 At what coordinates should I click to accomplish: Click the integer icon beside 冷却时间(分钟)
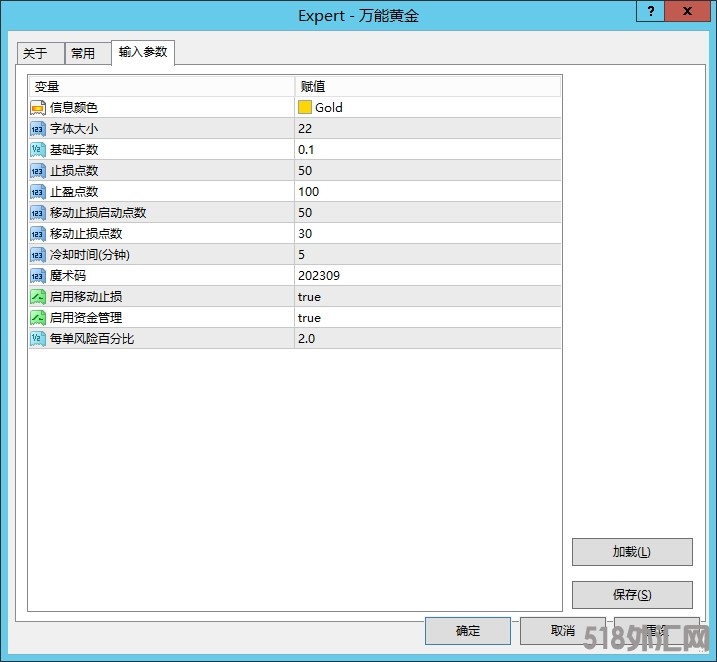(38, 255)
